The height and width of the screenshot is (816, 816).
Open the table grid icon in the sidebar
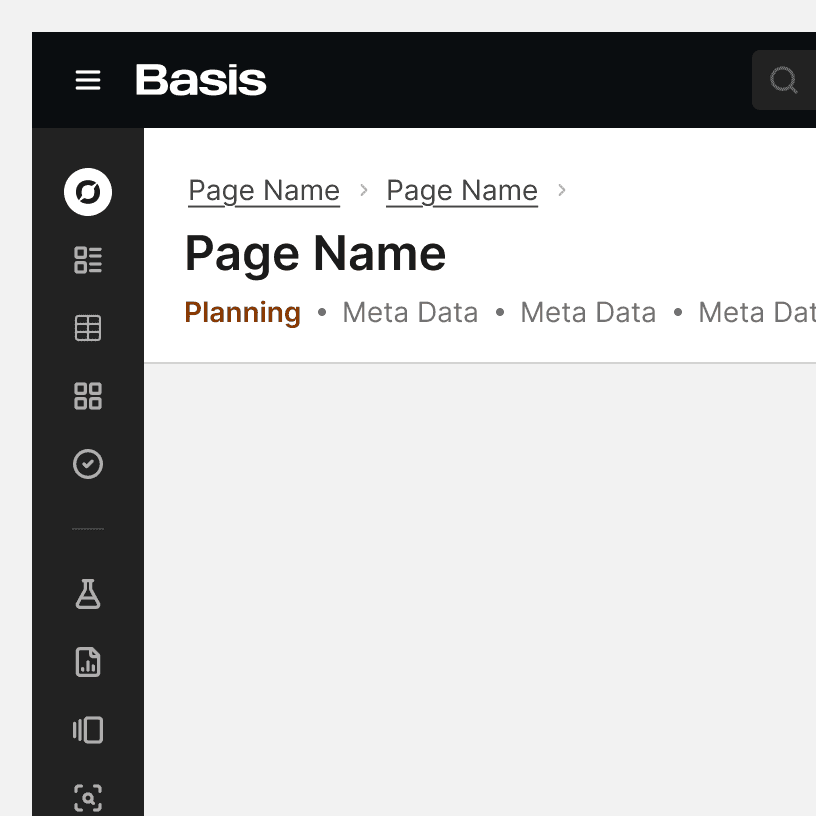coord(88,328)
